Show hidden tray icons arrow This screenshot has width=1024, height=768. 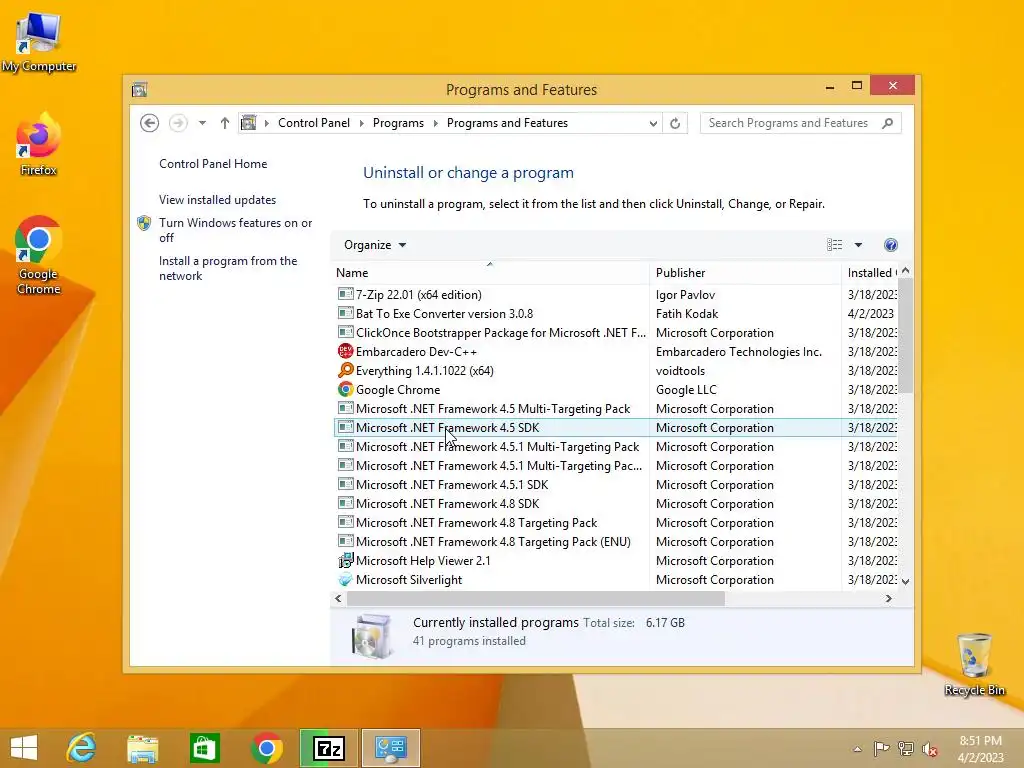click(x=857, y=749)
